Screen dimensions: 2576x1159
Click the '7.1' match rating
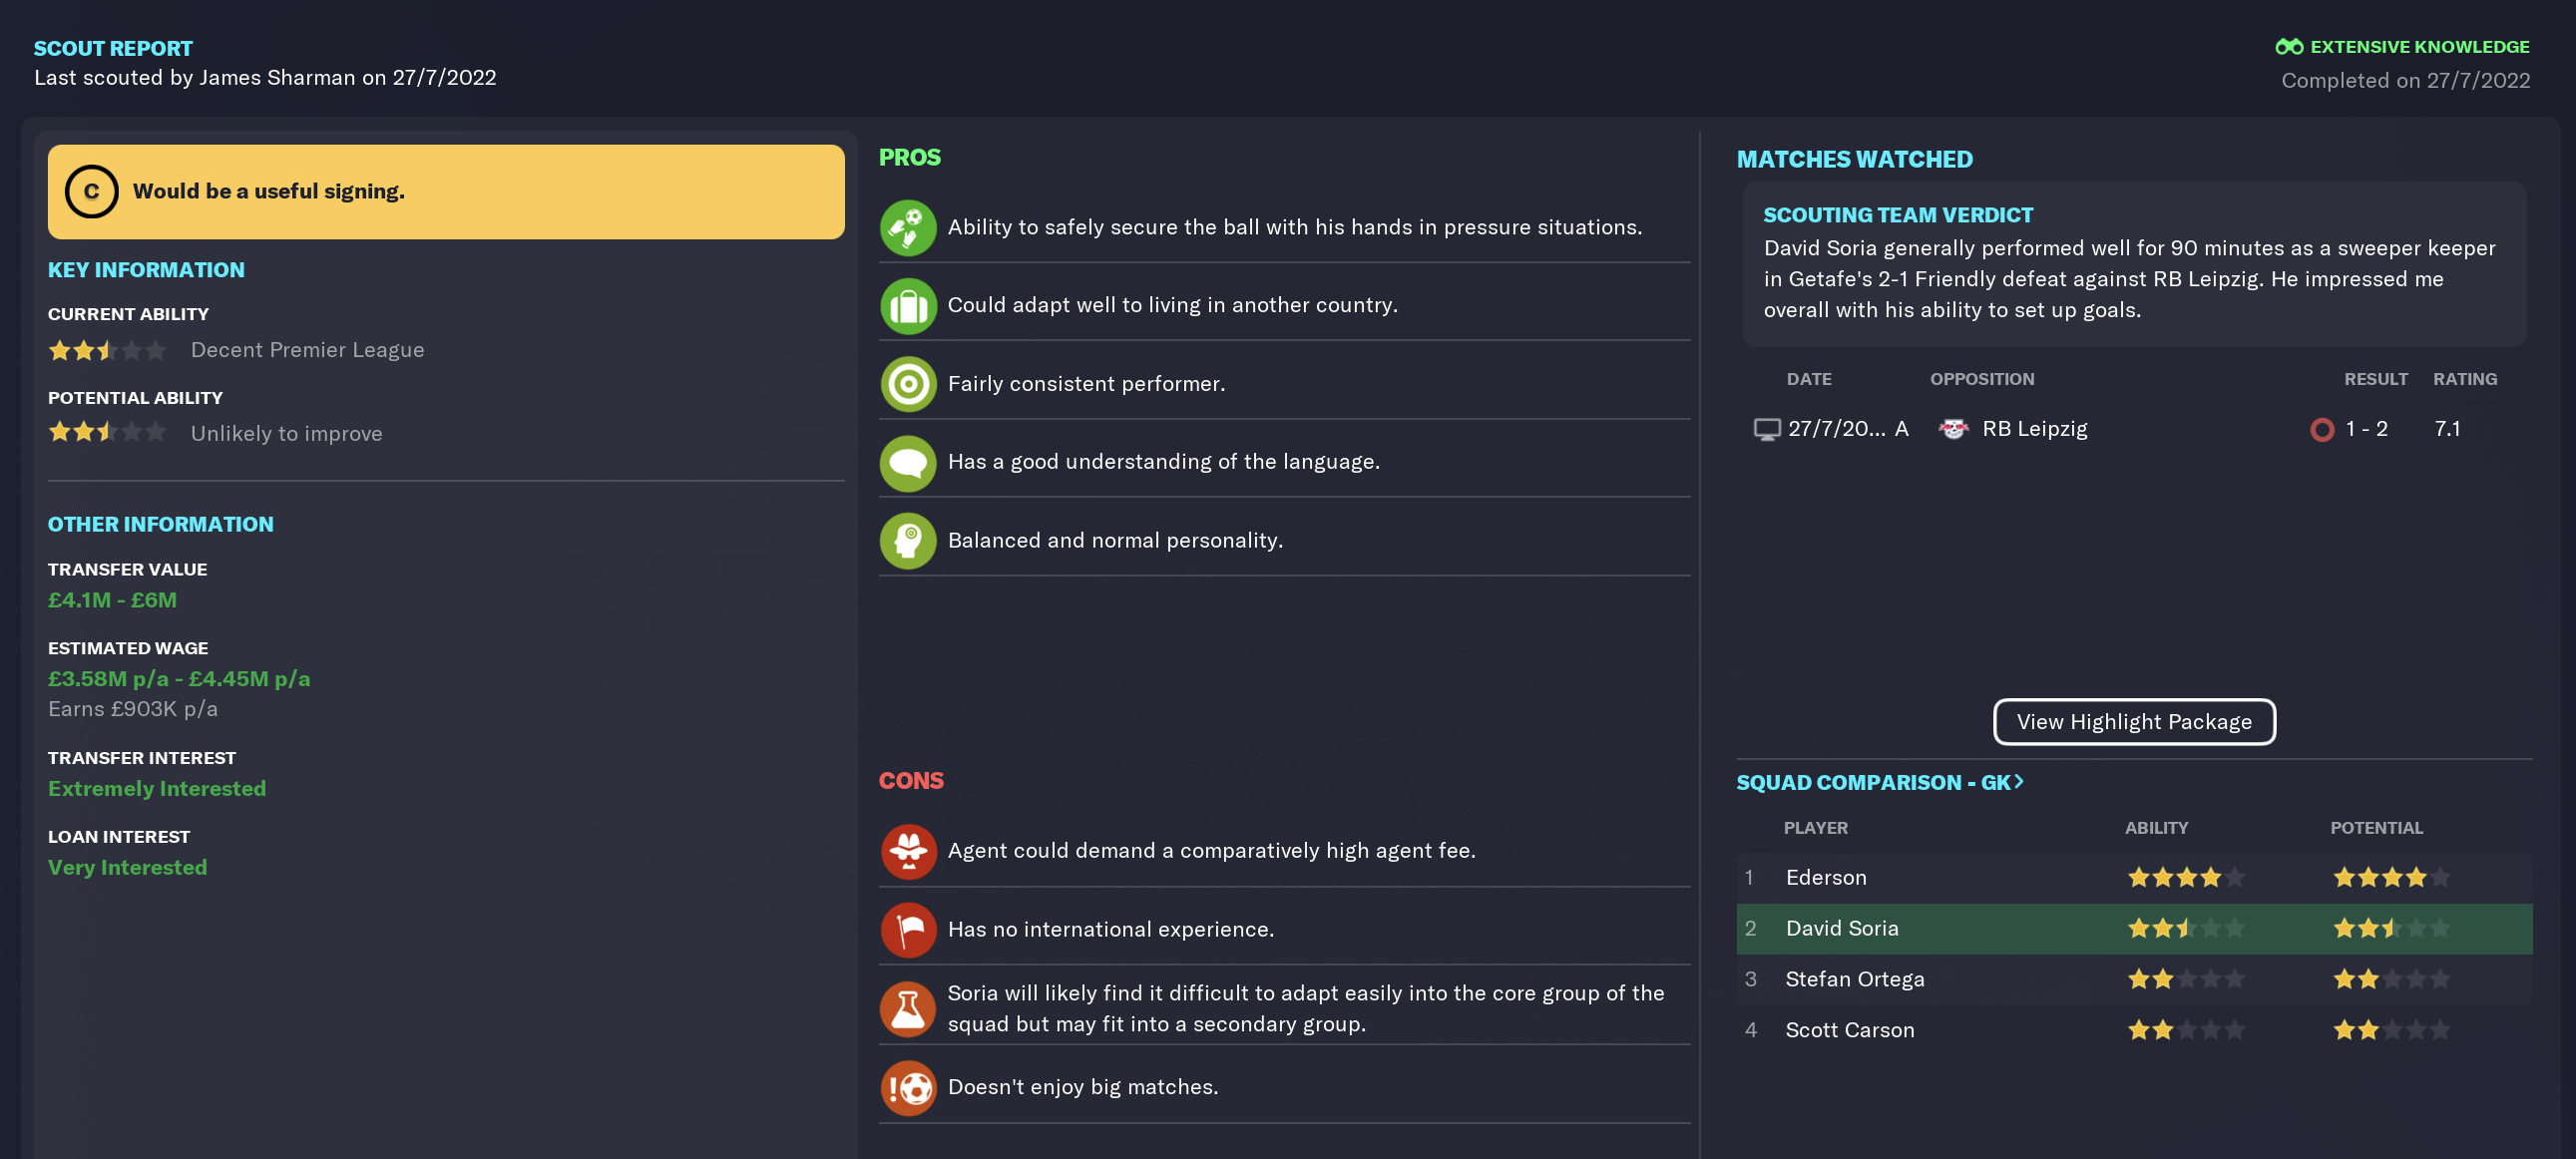2447,429
